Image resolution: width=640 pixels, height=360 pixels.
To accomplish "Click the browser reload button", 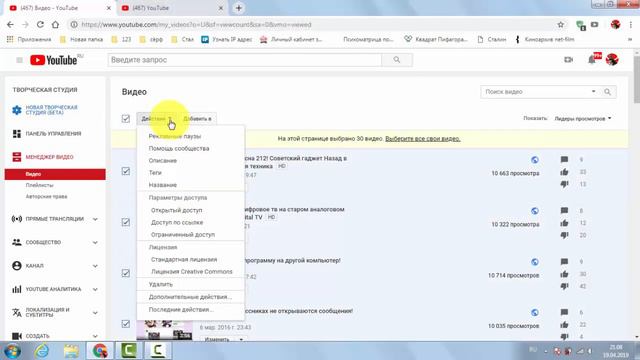I will (40, 24).
